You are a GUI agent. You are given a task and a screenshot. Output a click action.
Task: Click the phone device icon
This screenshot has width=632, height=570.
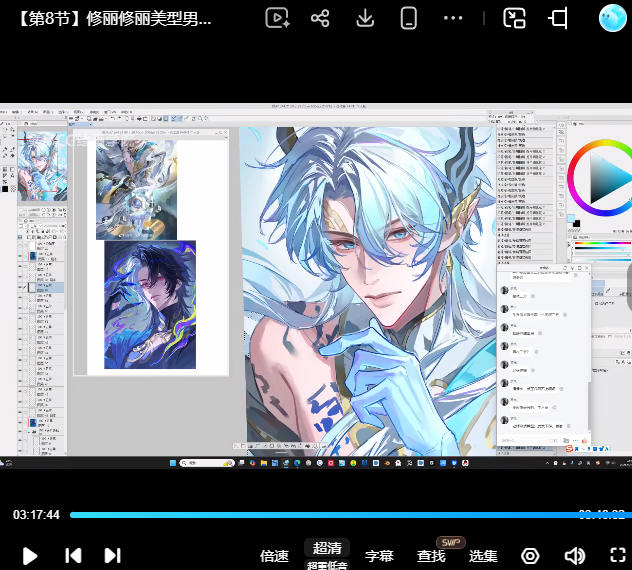pyautogui.click(x=408, y=19)
